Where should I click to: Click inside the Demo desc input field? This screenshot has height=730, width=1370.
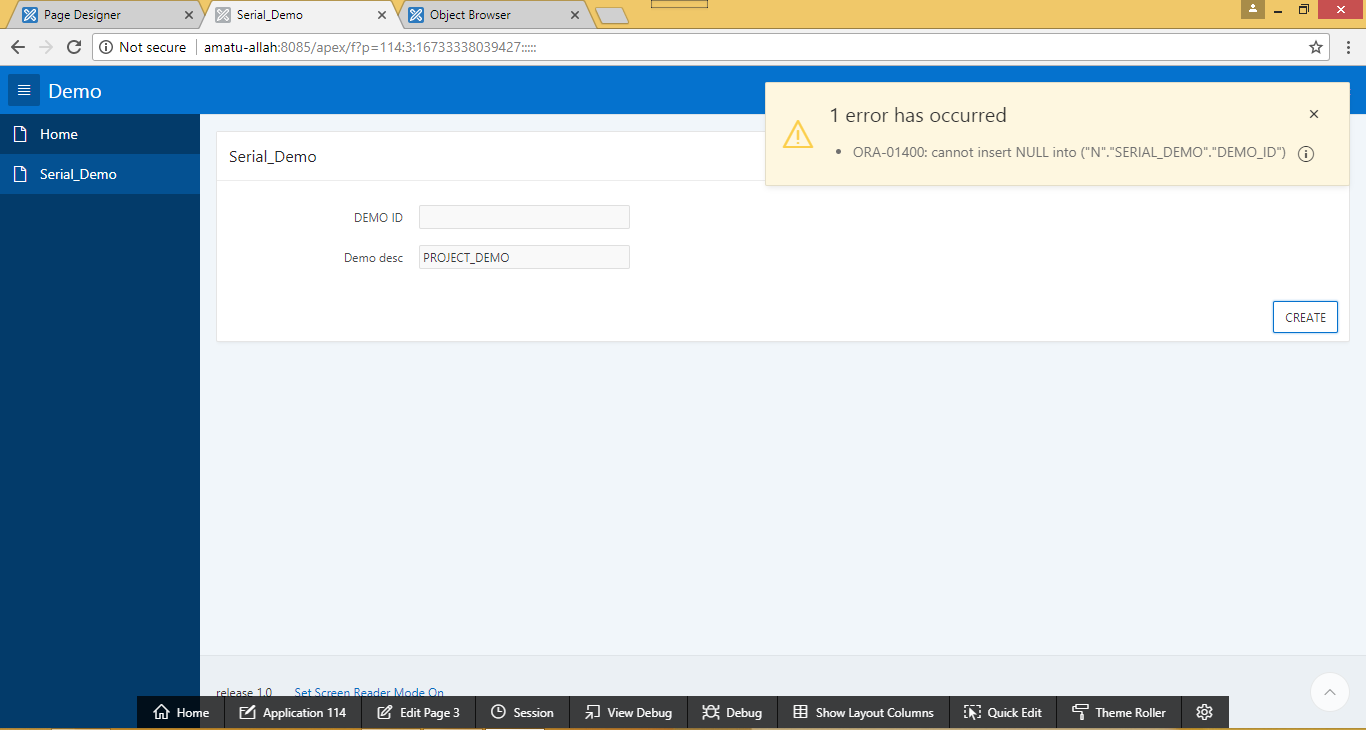[524, 257]
